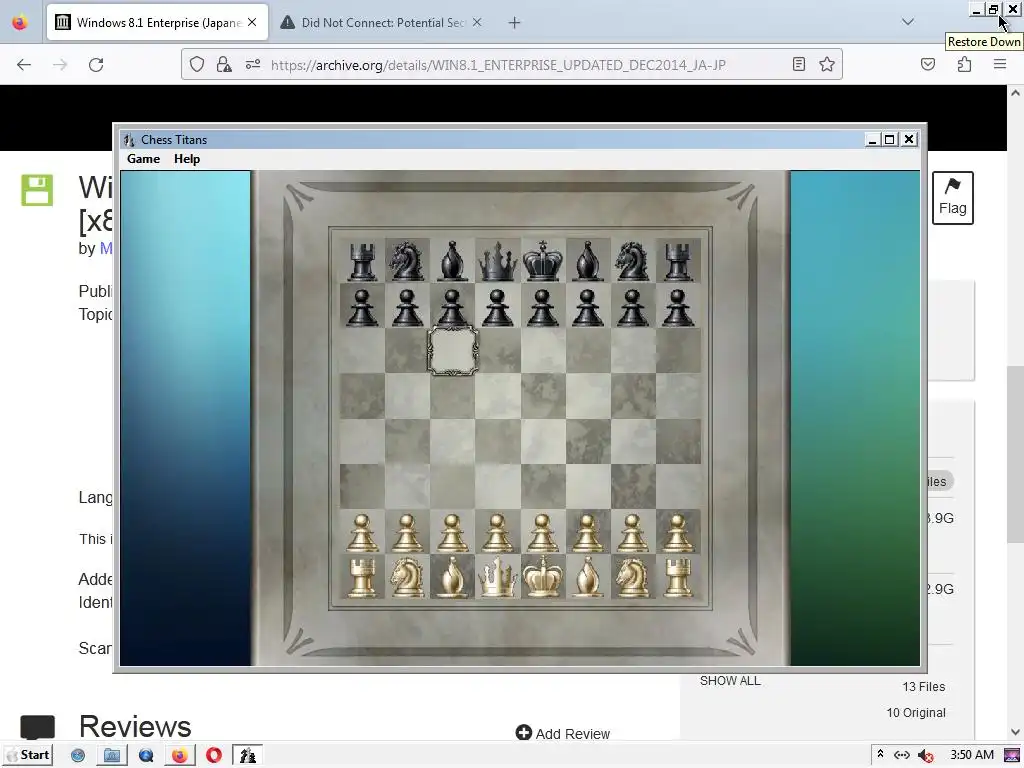Image resolution: width=1024 pixels, height=768 pixels.
Task: Open site permissions icon in address bar
Action: (x=253, y=64)
